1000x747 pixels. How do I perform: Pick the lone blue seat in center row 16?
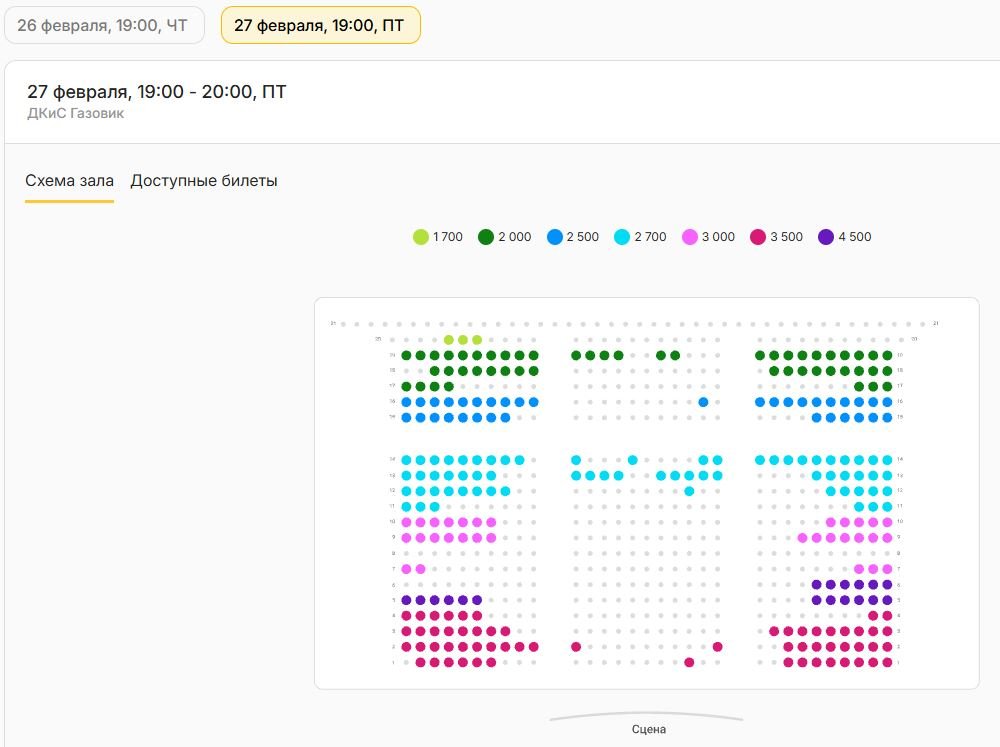[x=703, y=402]
